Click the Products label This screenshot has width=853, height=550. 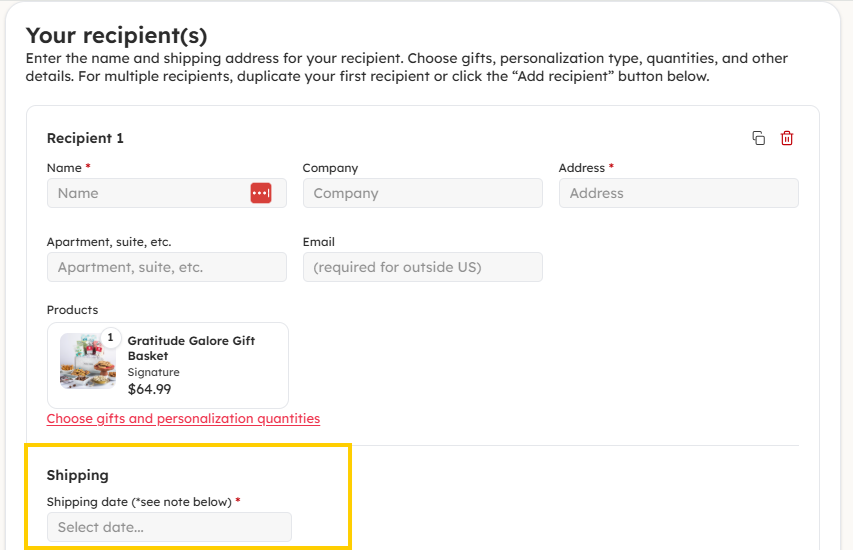72,310
